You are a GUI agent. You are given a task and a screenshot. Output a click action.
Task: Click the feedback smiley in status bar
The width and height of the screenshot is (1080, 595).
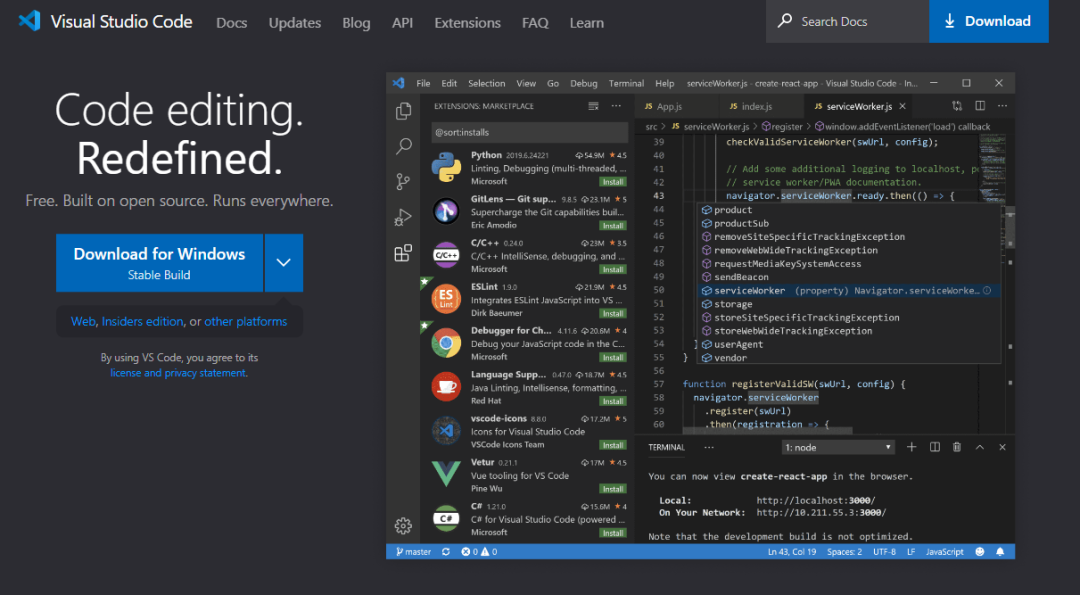coord(980,552)
